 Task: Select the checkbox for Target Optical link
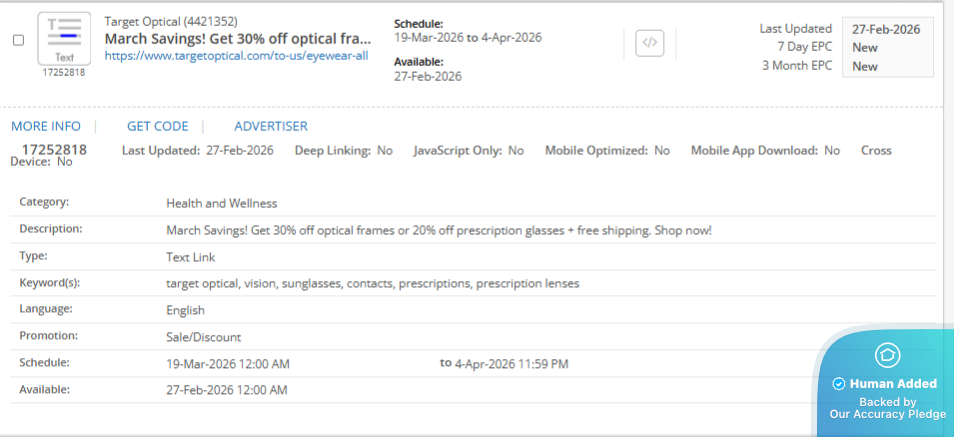pyautogui.click(x=18, y=40)
